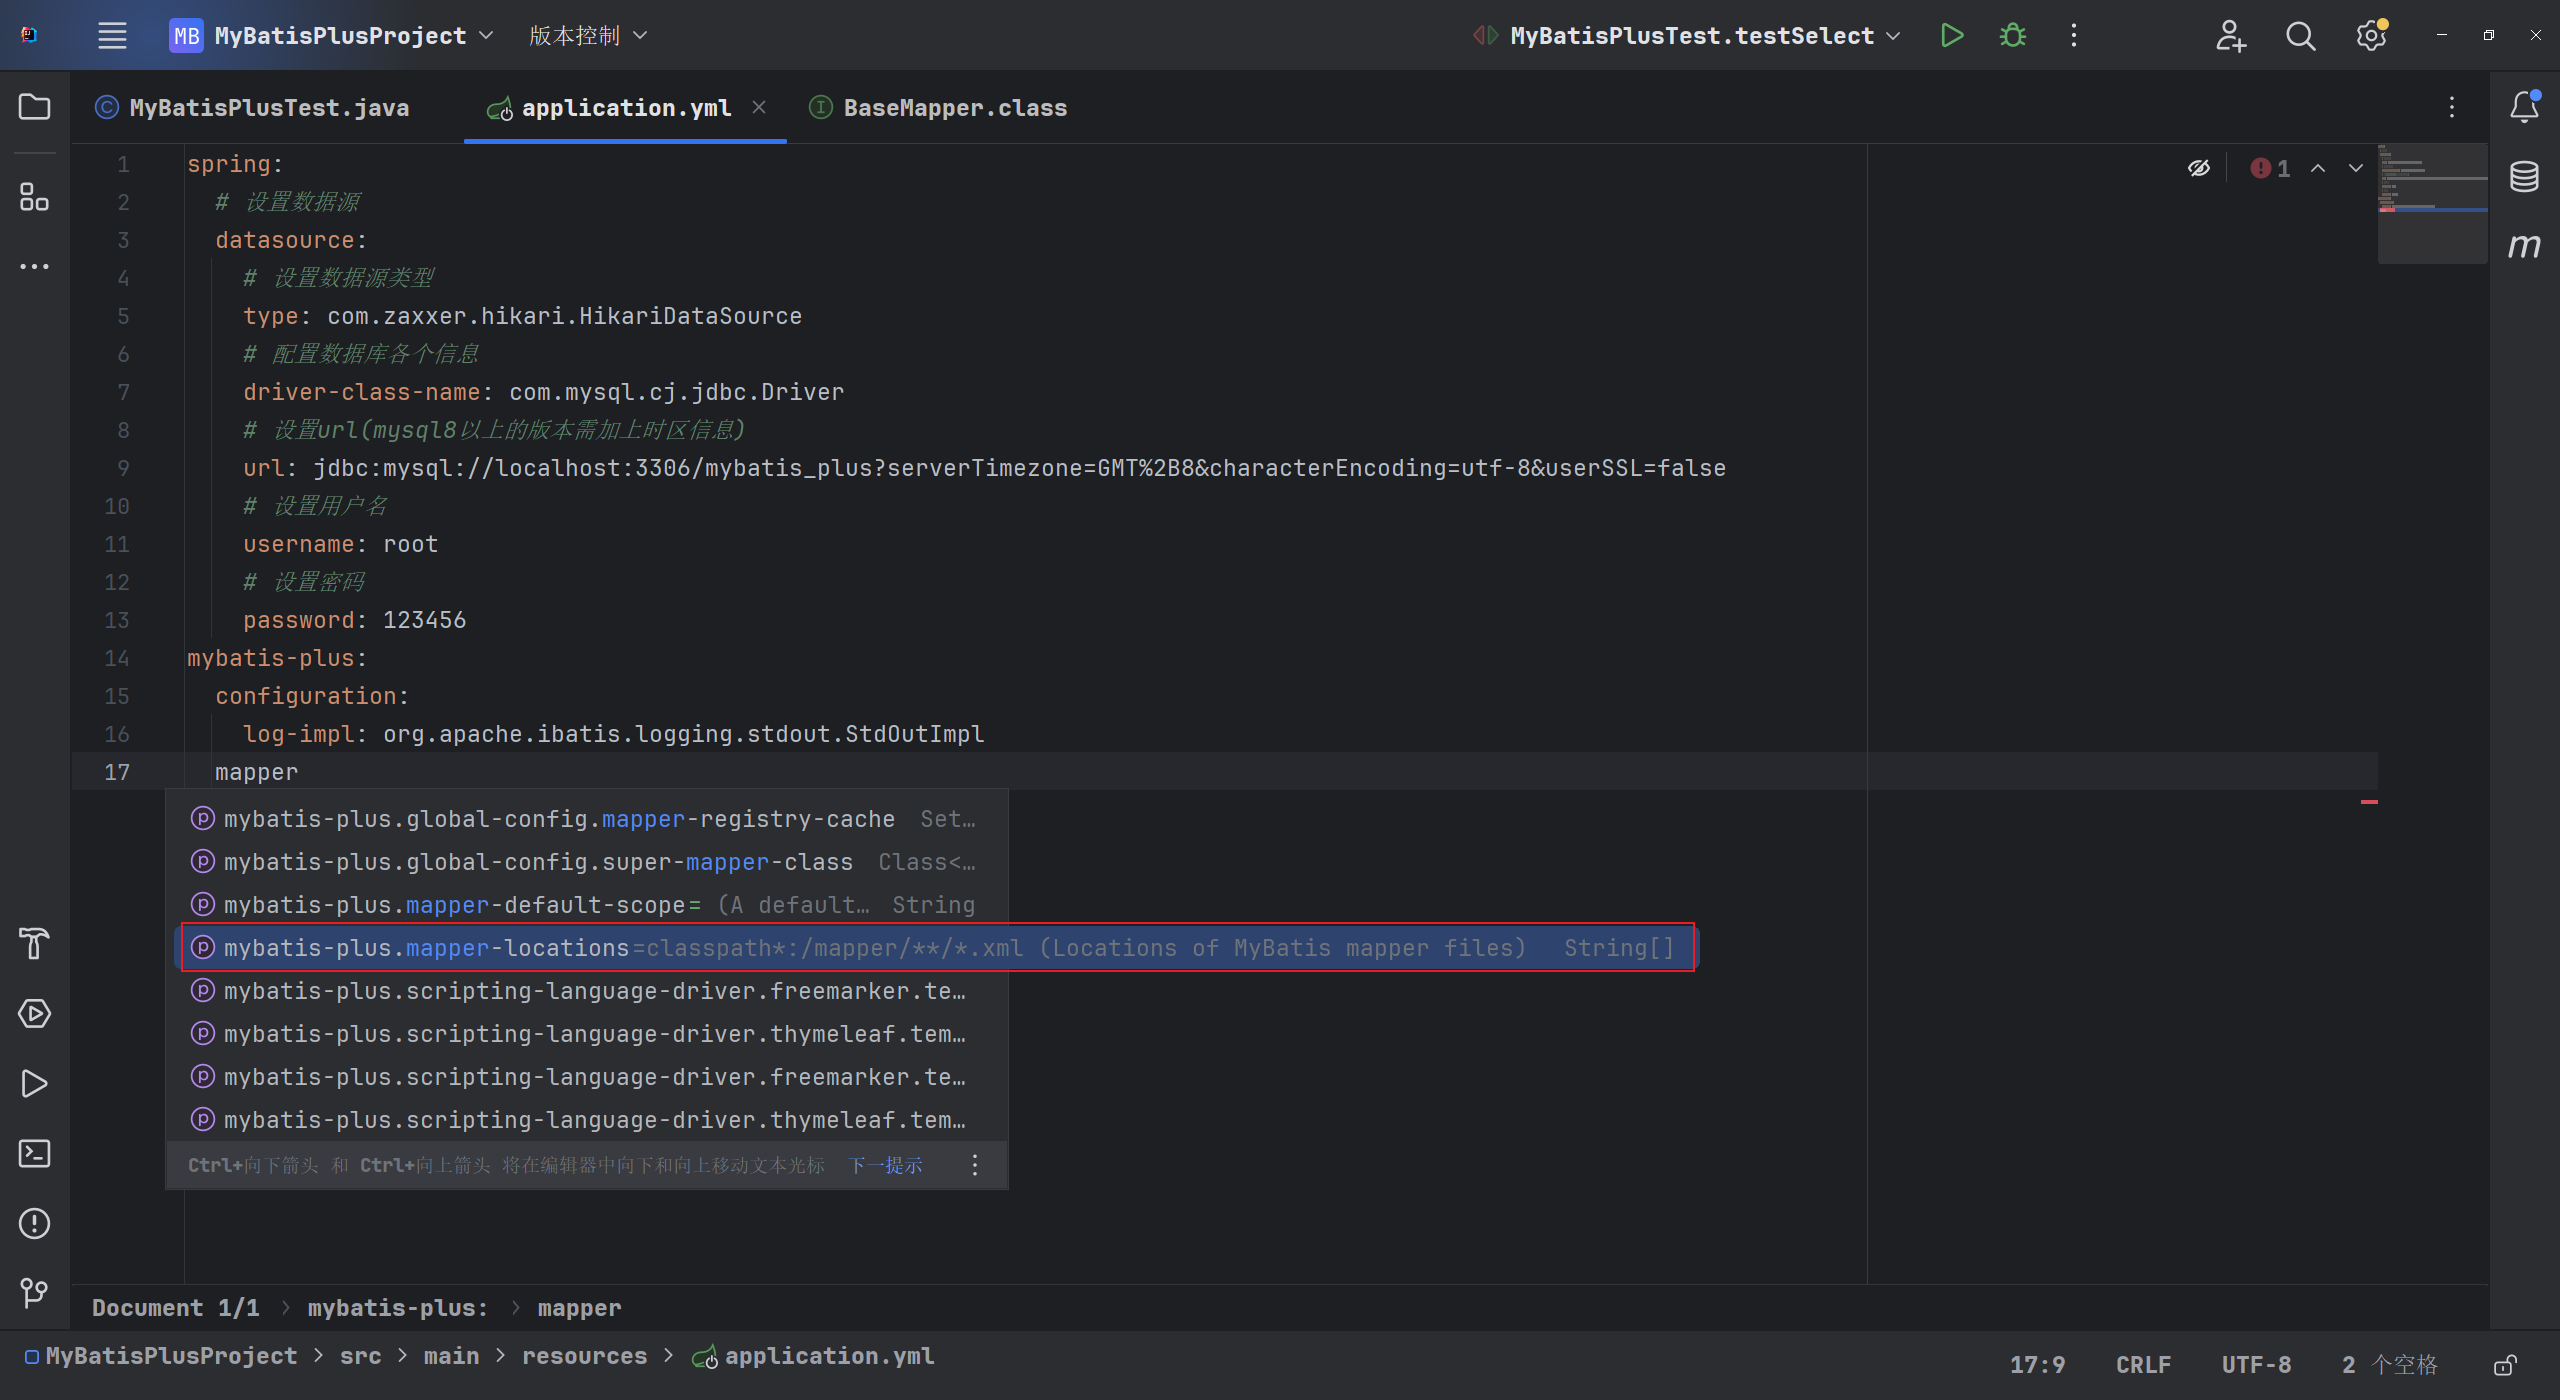
Task: Open the Run tool window
Action: (35, 1083)
